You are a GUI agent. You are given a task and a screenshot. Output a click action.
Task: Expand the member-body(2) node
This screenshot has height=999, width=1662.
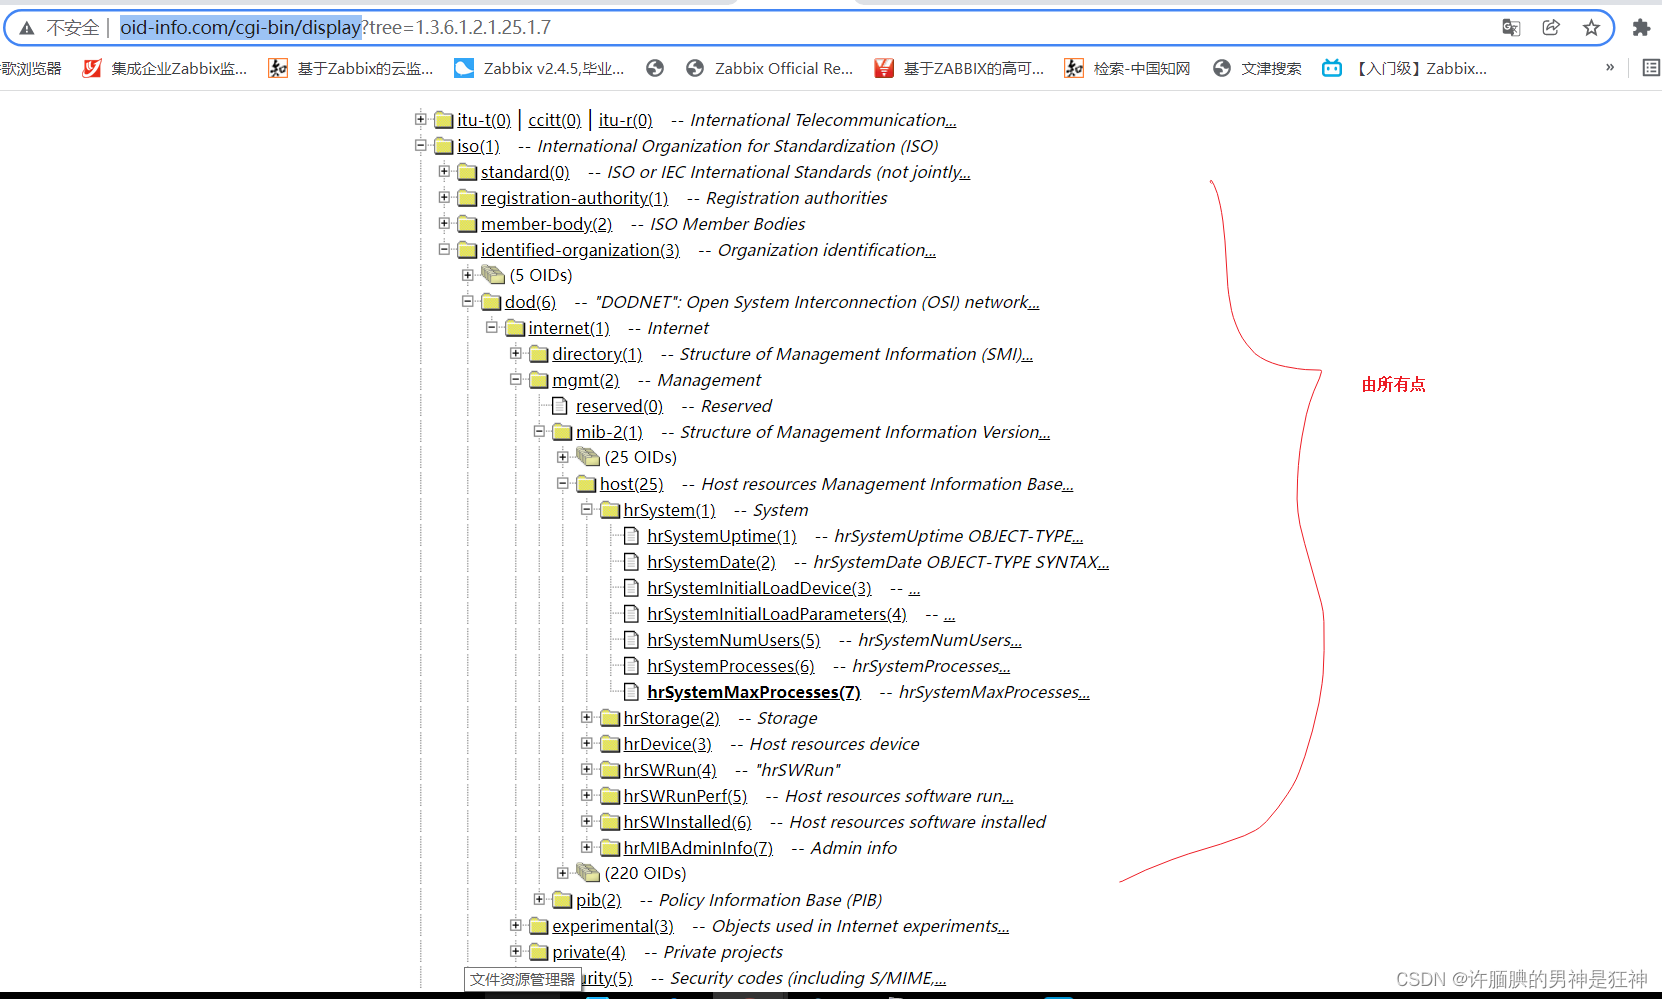tap(444, 223)
